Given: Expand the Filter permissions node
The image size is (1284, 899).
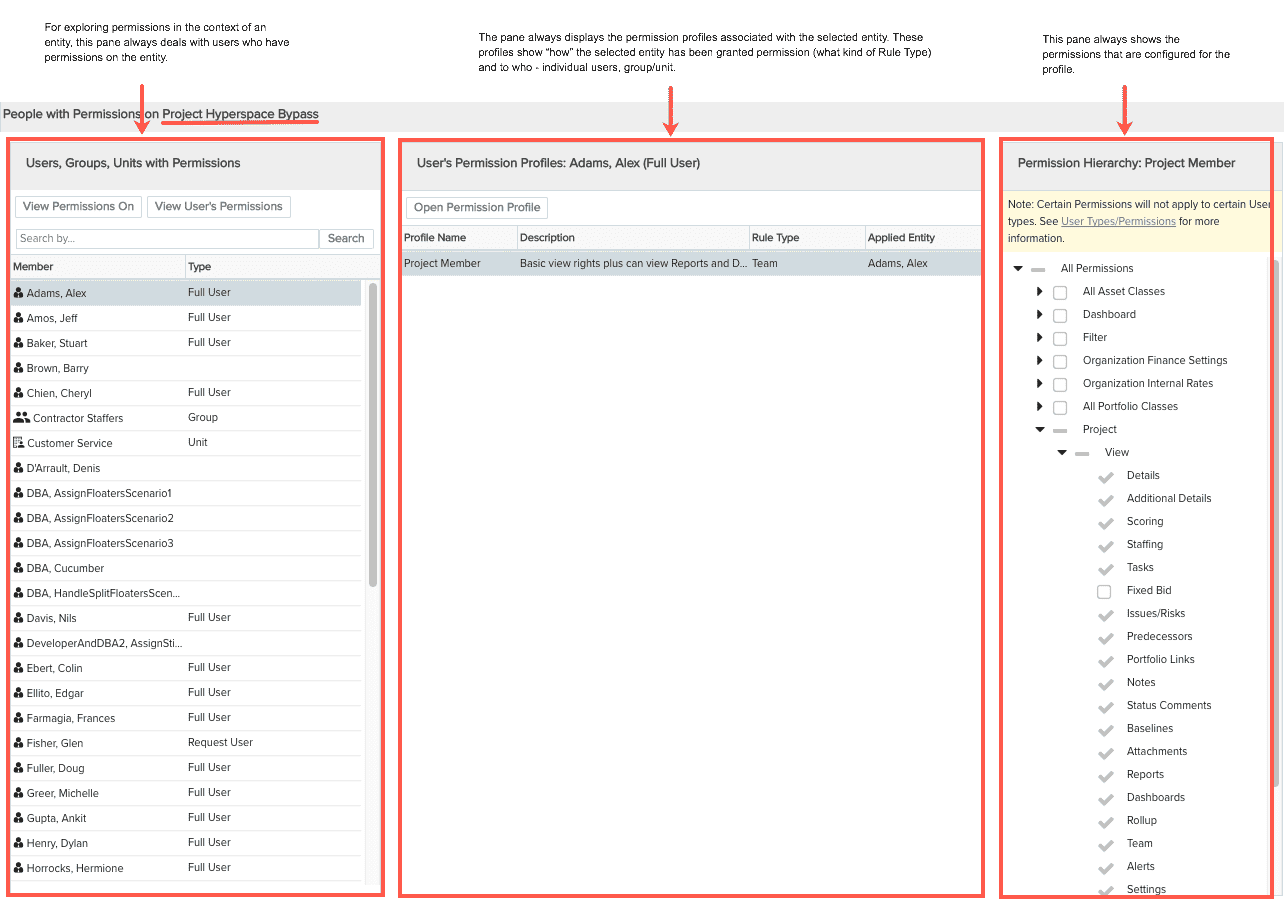Looking at the screenshot, I should coord(1039,338).
